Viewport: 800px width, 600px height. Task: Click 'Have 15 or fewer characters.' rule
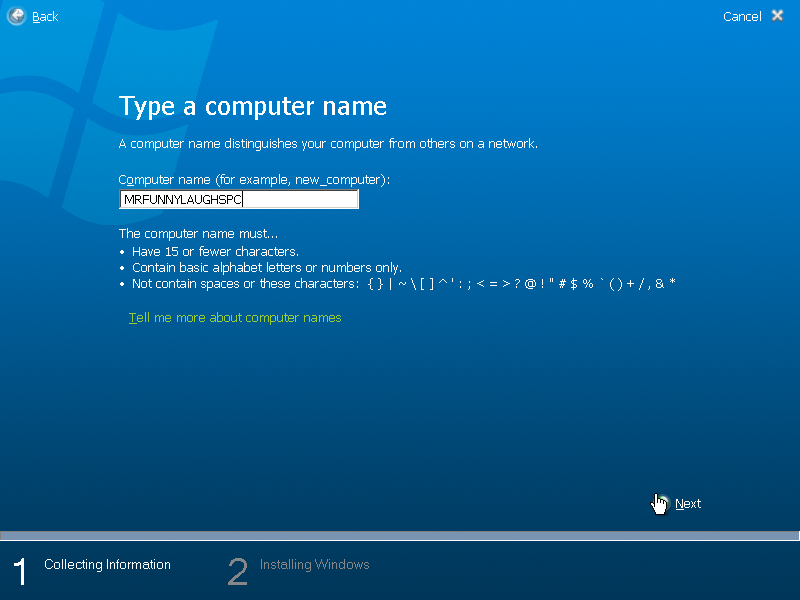click(215, 252)
